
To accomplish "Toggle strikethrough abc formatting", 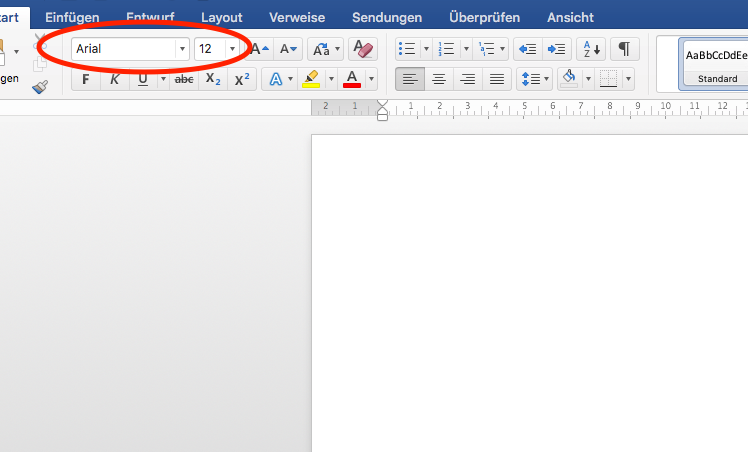I will coord(184,79).
